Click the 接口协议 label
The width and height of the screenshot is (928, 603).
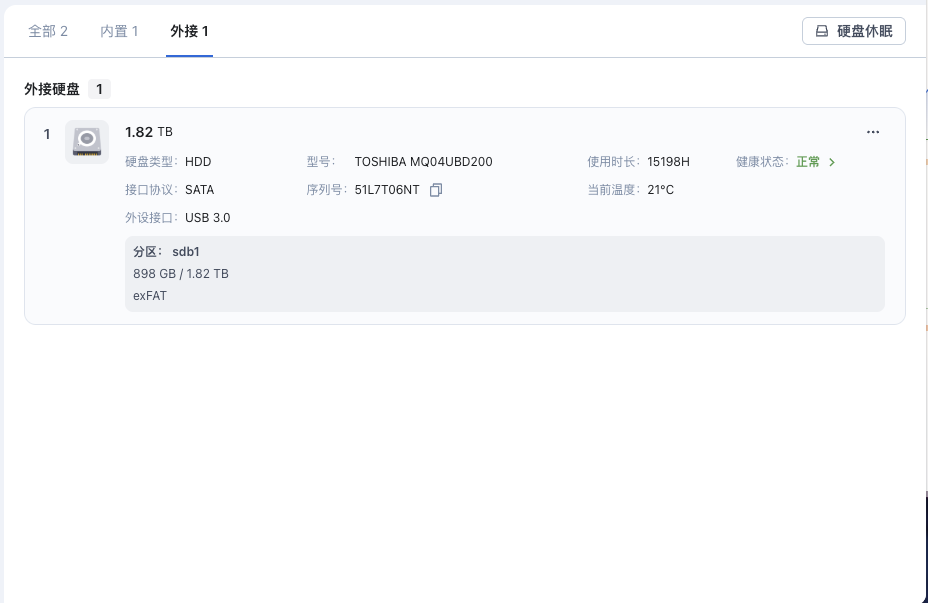tap(152, 190)
